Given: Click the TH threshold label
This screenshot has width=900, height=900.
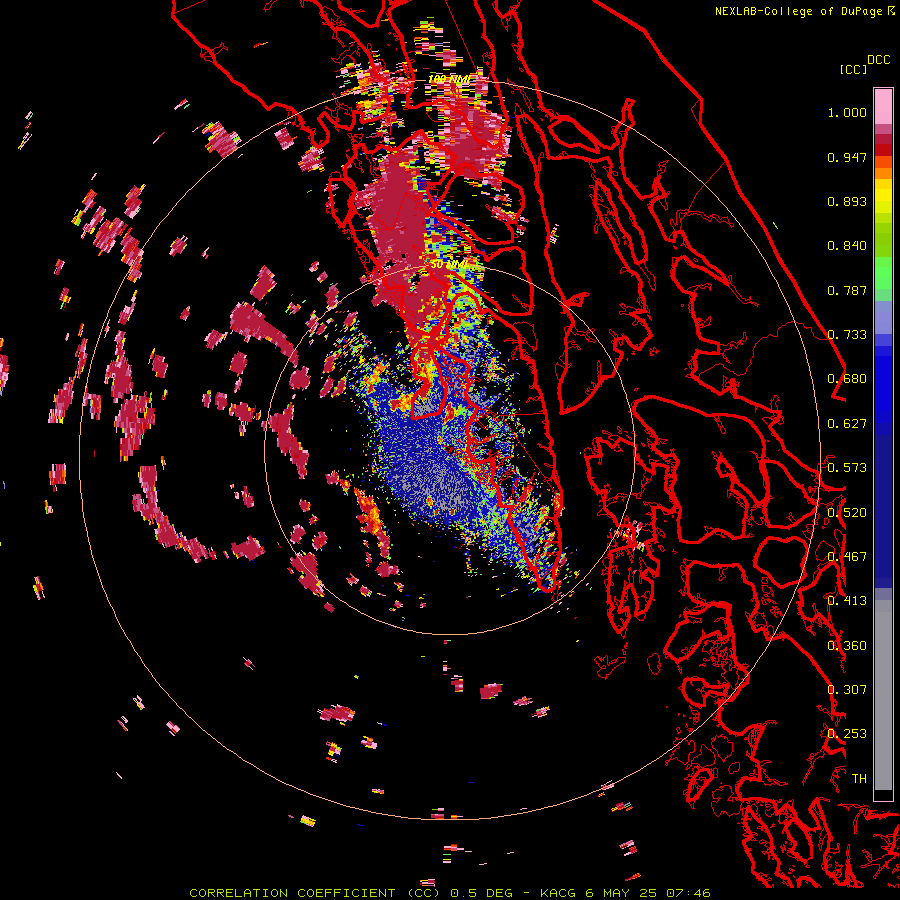Looking at the screenshot, I should 859,779.
